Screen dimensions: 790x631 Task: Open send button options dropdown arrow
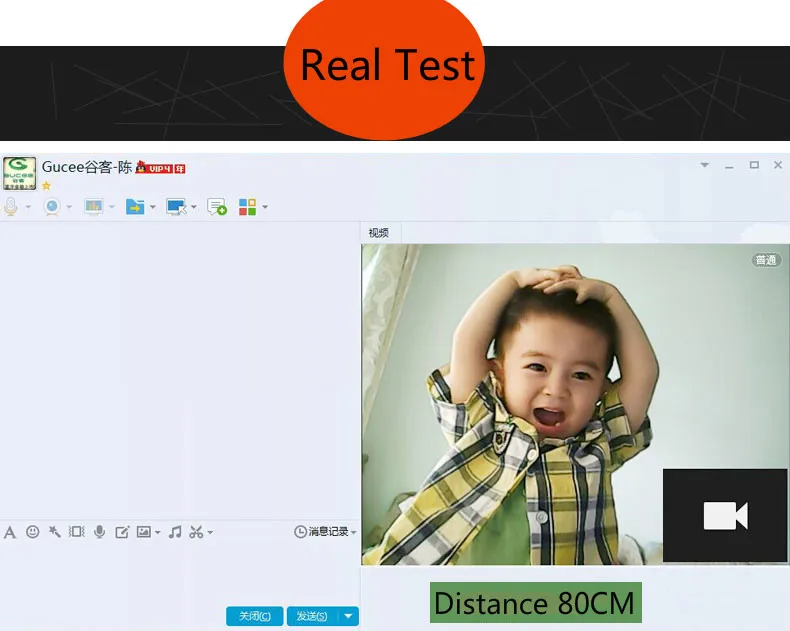tap(348, 616)
